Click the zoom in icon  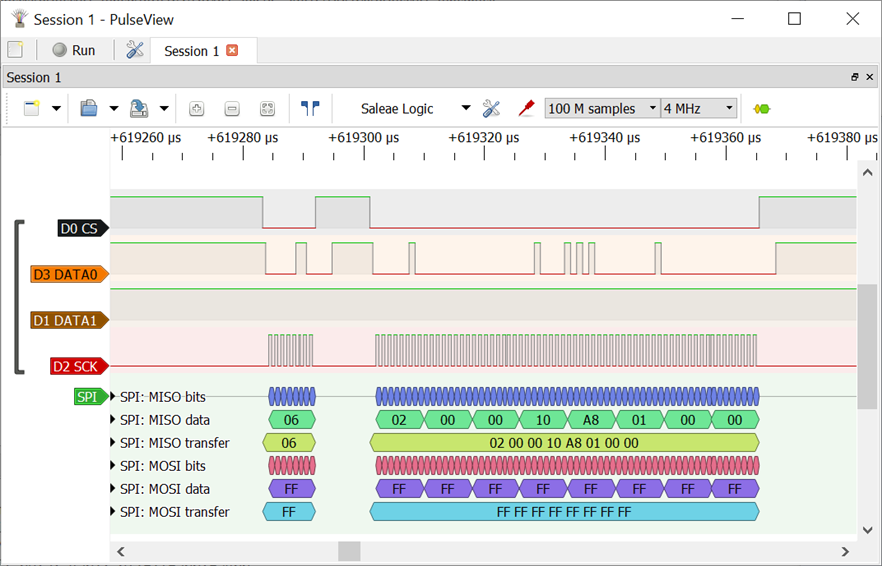pyautogui.click(x=197, y=109)
